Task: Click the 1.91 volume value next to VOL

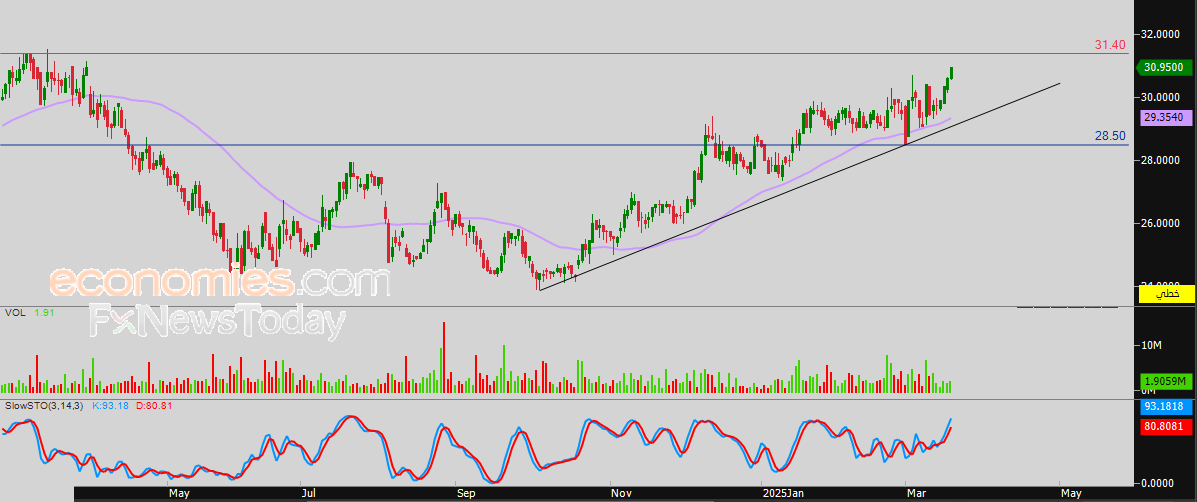Action: (x=44, y=312)
